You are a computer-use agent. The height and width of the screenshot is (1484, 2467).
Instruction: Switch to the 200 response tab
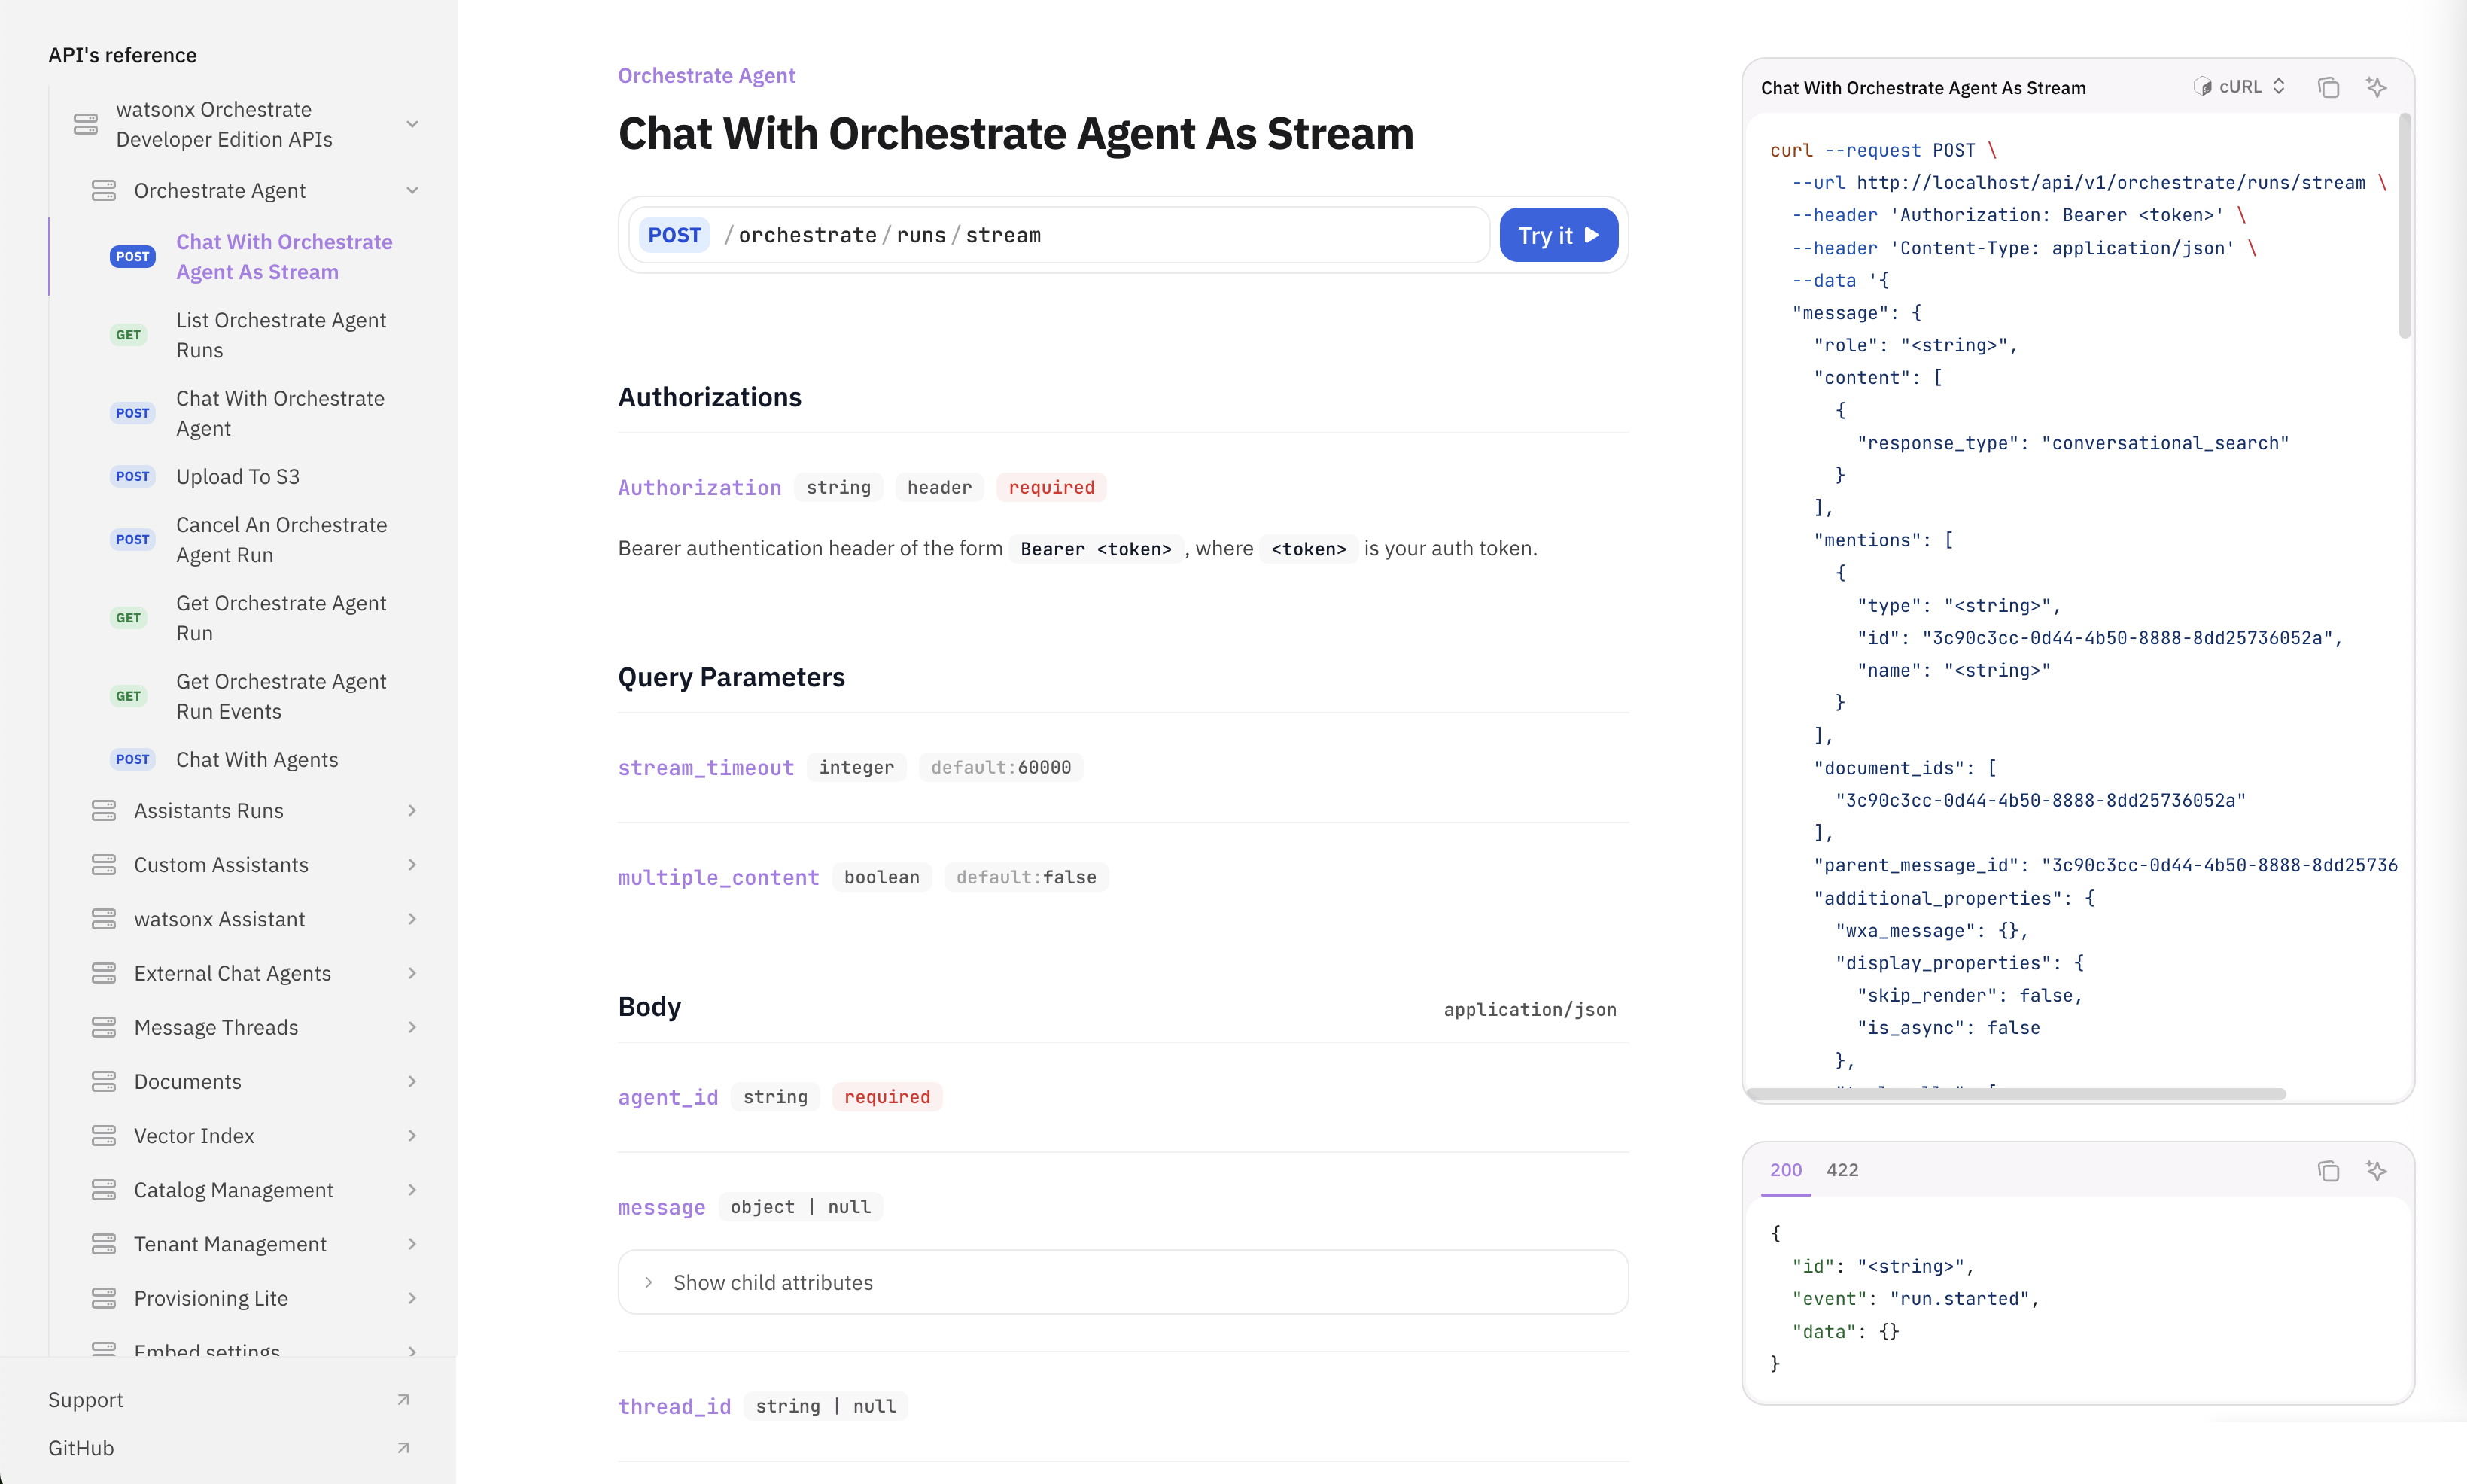pos(1786,1170)
